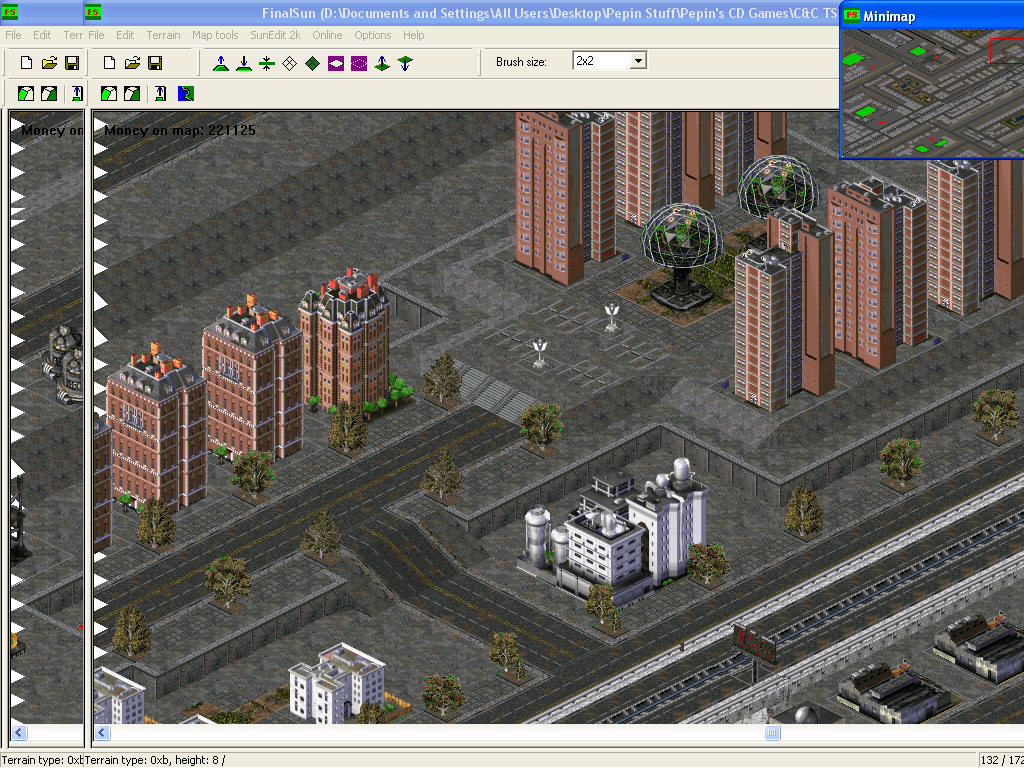This screenshot has width=1024, height=768.
Task: Open the Brush size dropdown arrow
Action: pyautogui.click(x=638, y=61)
